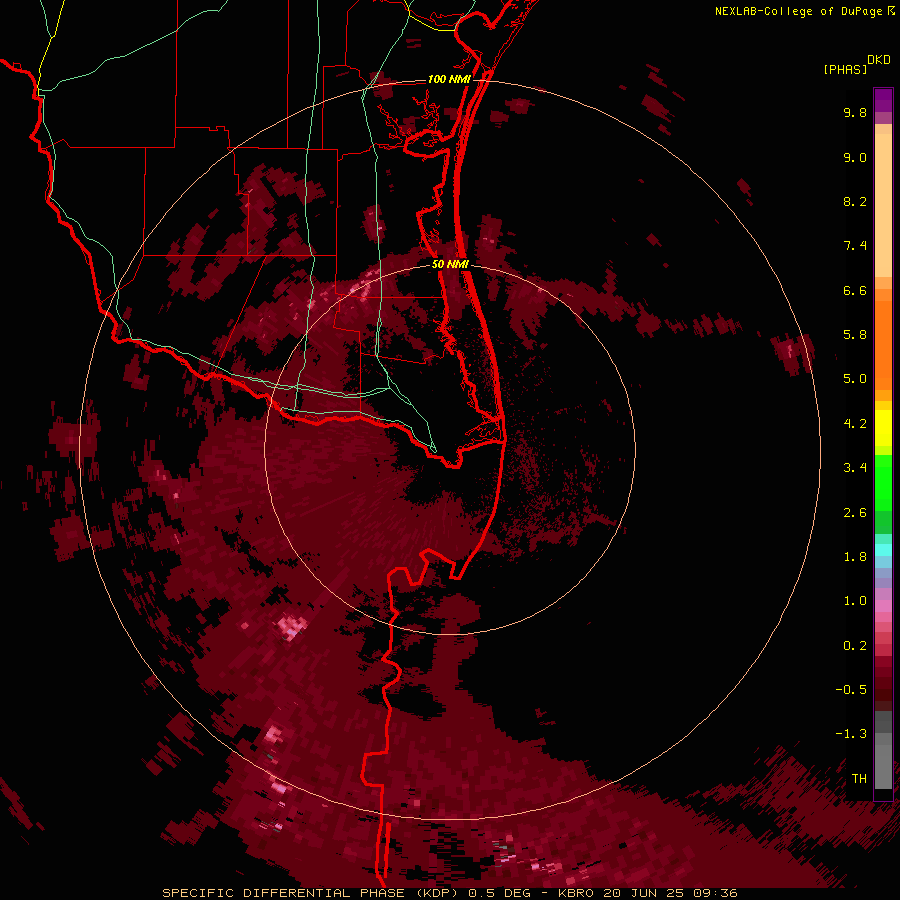The width and height of the screenshot is (900, 900).
Task: Click the 4.2 color scale label
Action: pos(855,424)
